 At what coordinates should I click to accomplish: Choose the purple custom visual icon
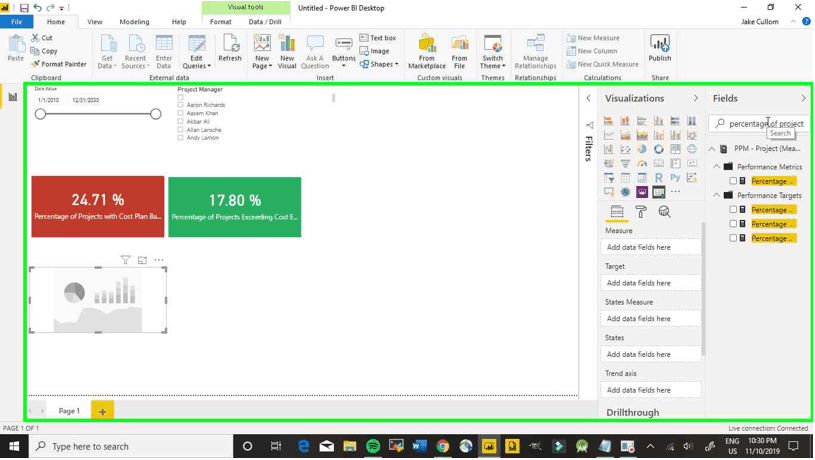point(642,192)
